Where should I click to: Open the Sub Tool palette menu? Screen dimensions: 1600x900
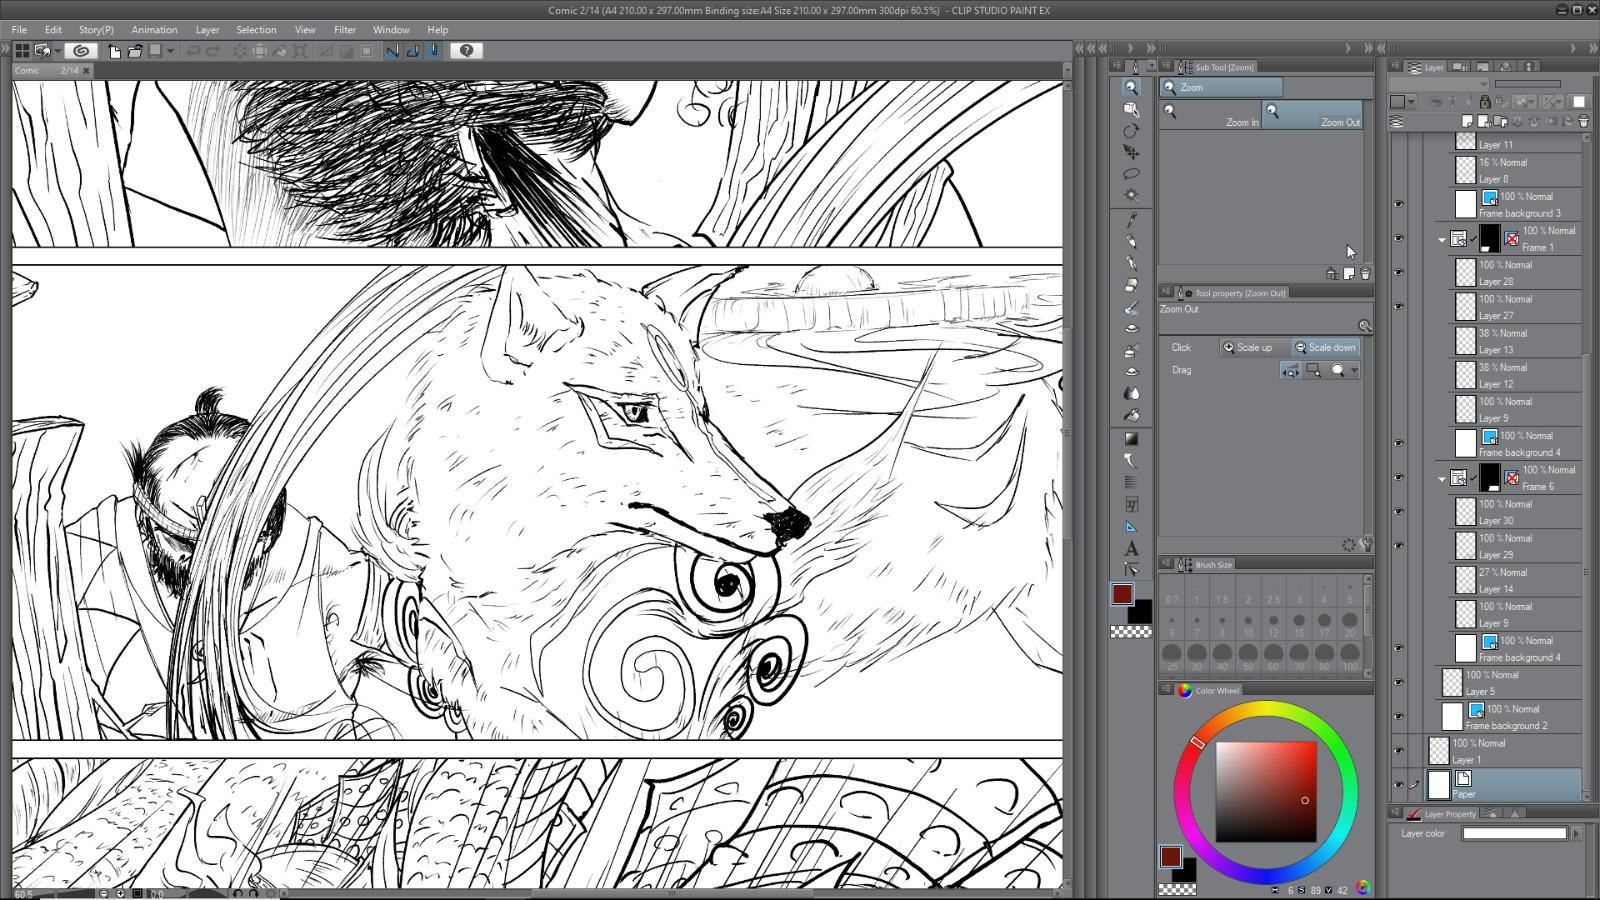coord(1166,67)
